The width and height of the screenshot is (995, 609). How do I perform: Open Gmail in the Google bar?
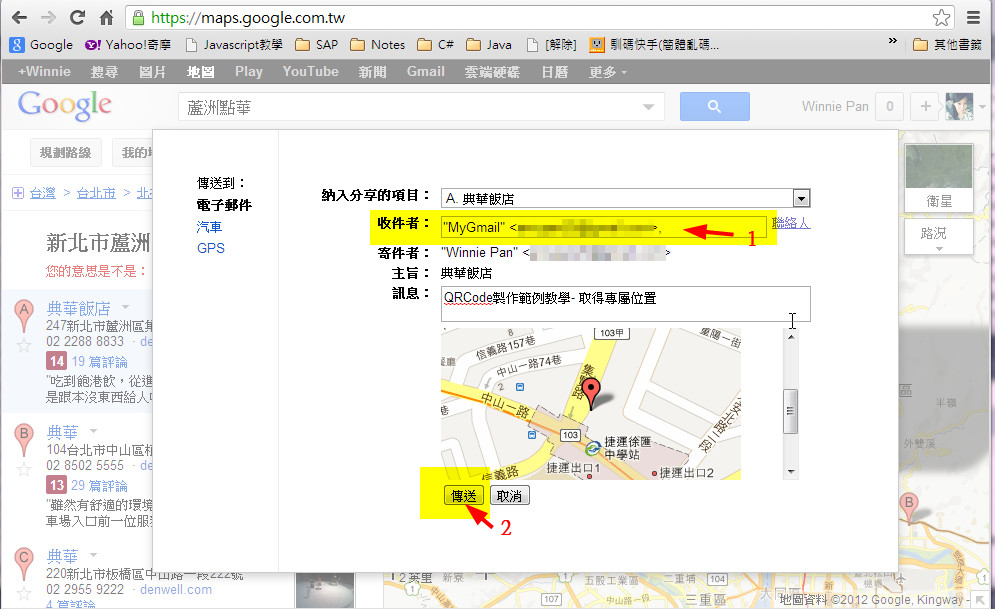[x=425, y=72]
